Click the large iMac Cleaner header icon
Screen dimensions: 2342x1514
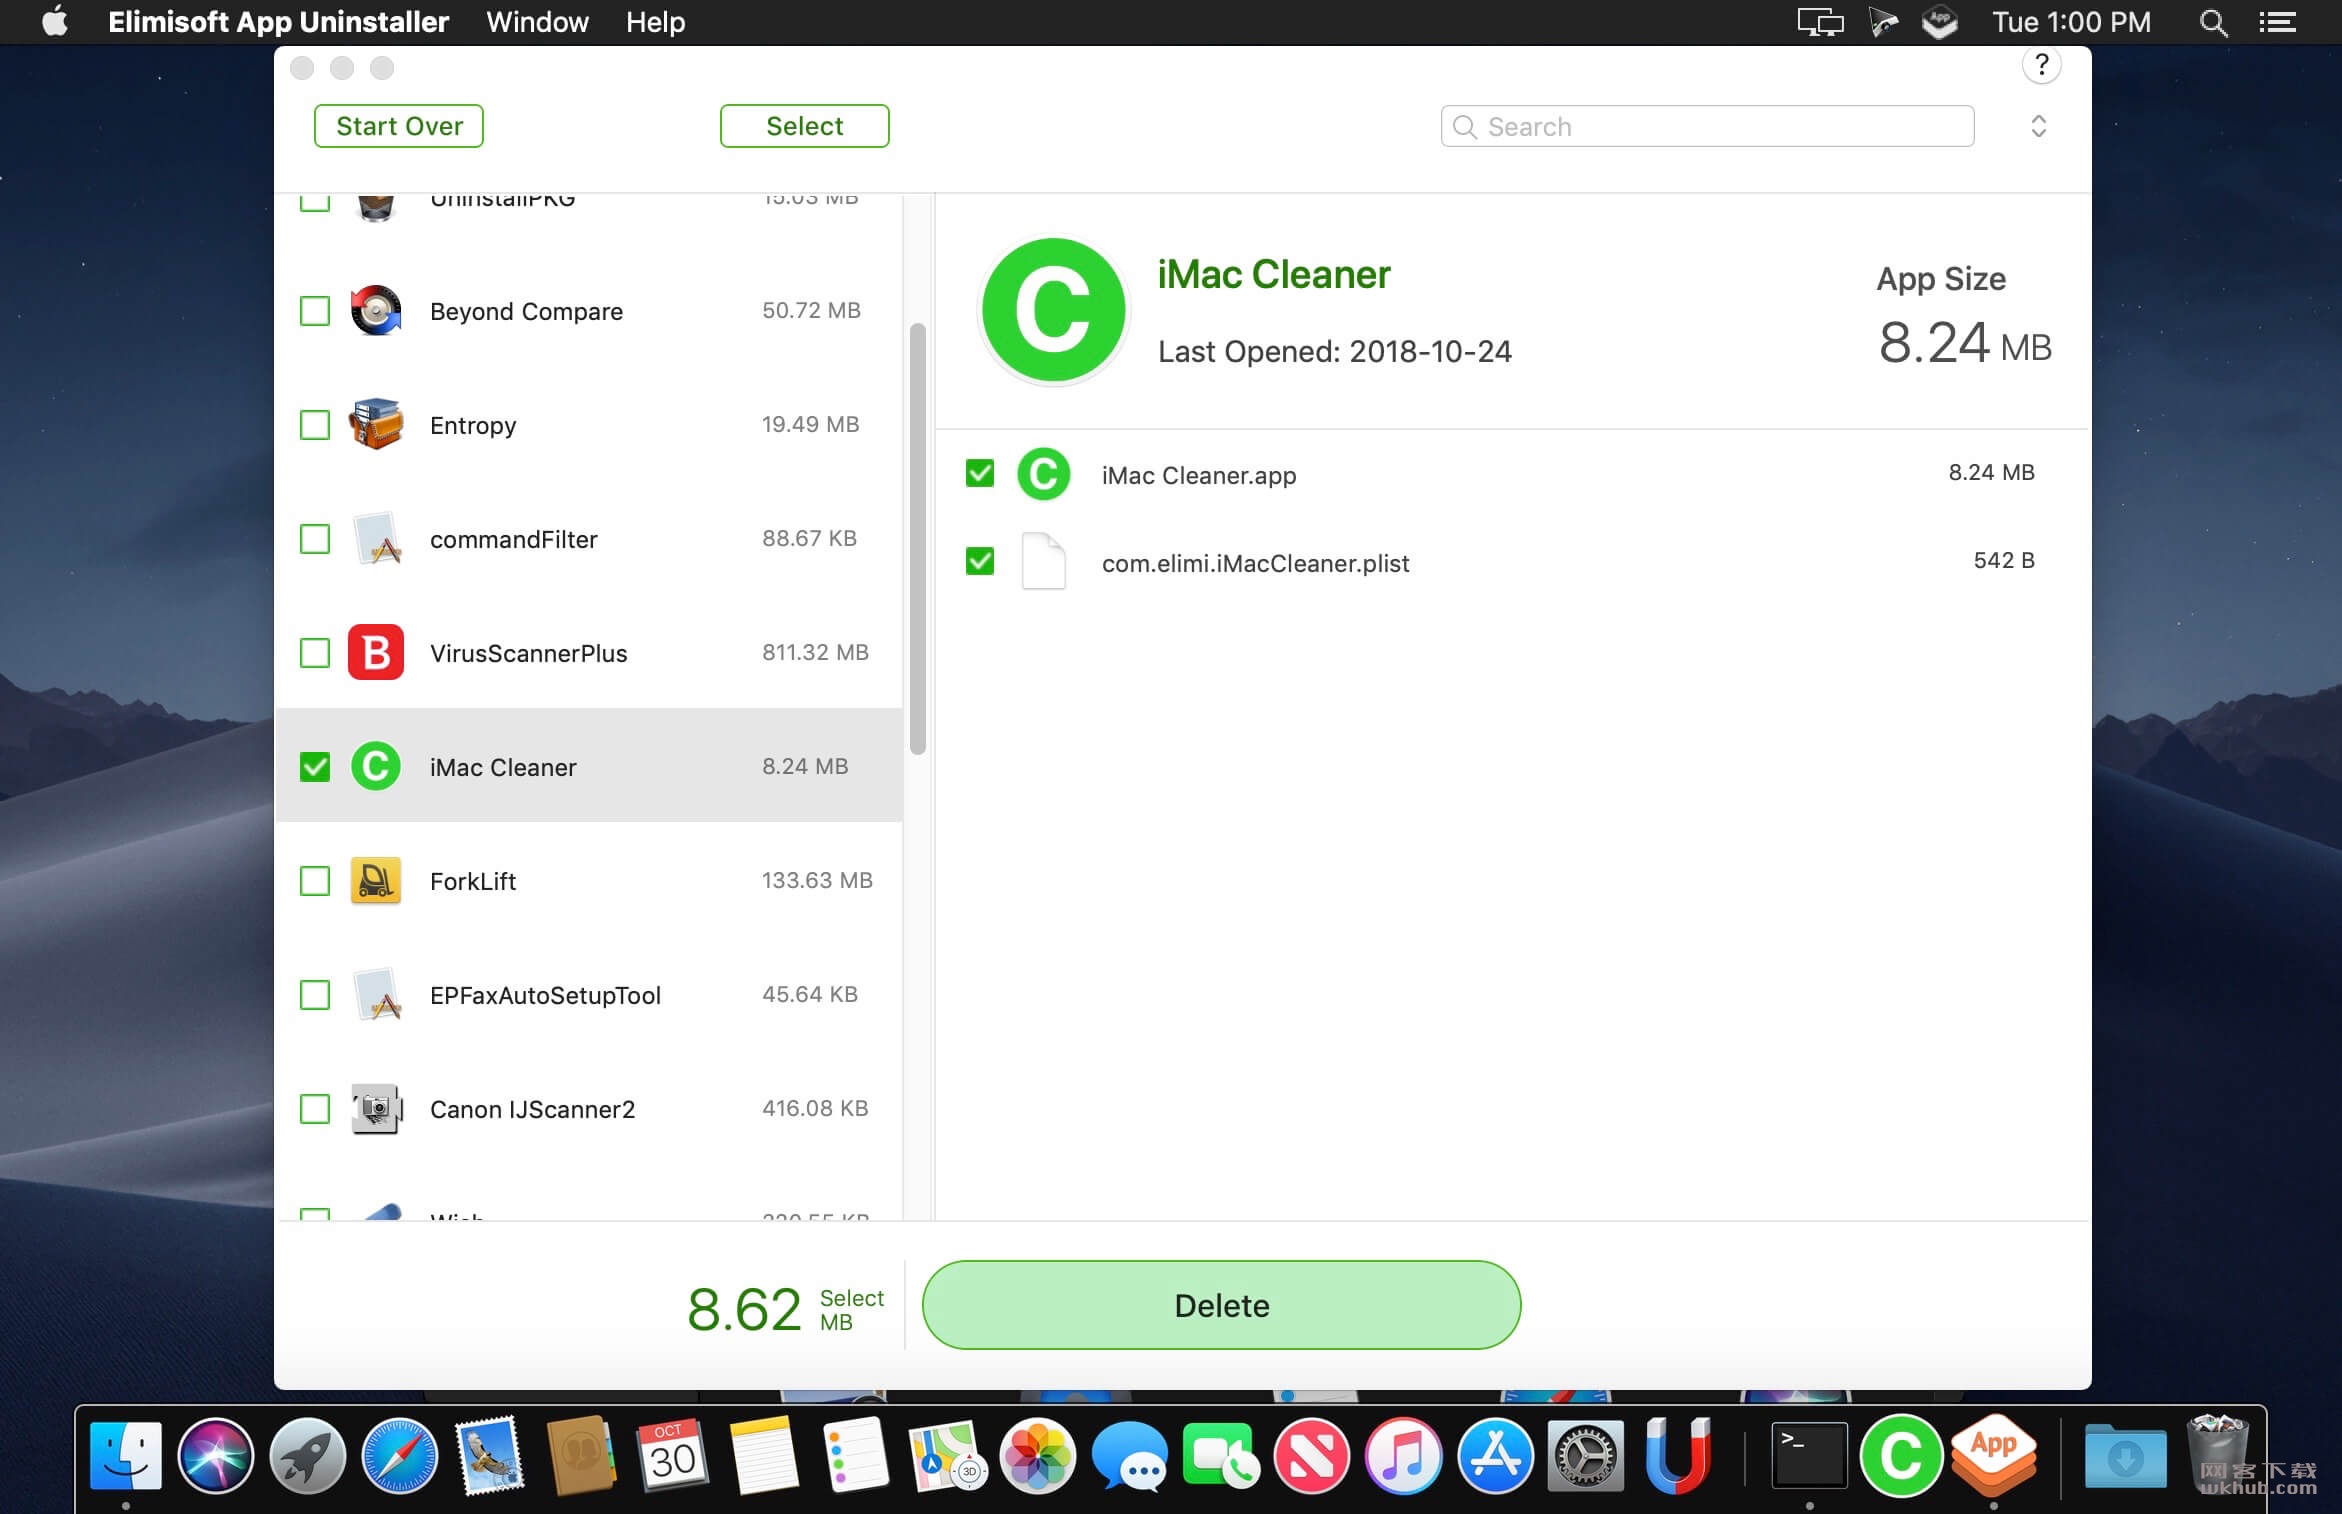tap(1054, 310)
